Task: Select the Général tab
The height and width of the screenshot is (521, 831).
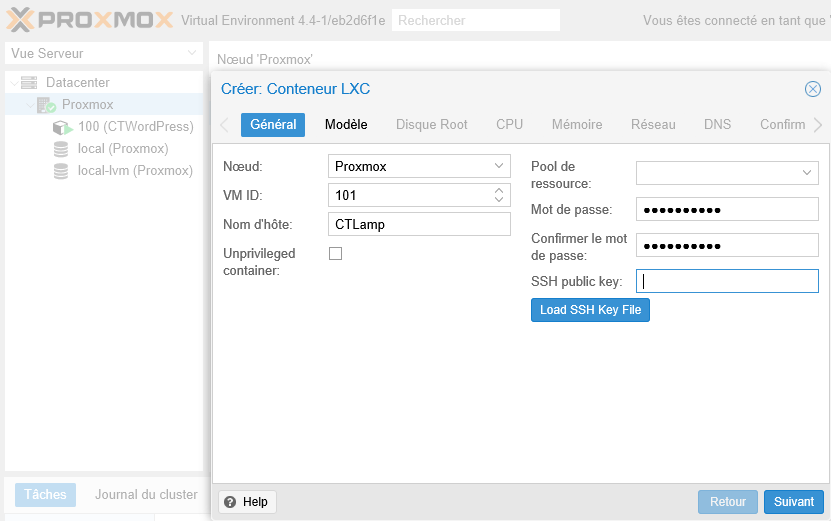Action: point(273,125)
